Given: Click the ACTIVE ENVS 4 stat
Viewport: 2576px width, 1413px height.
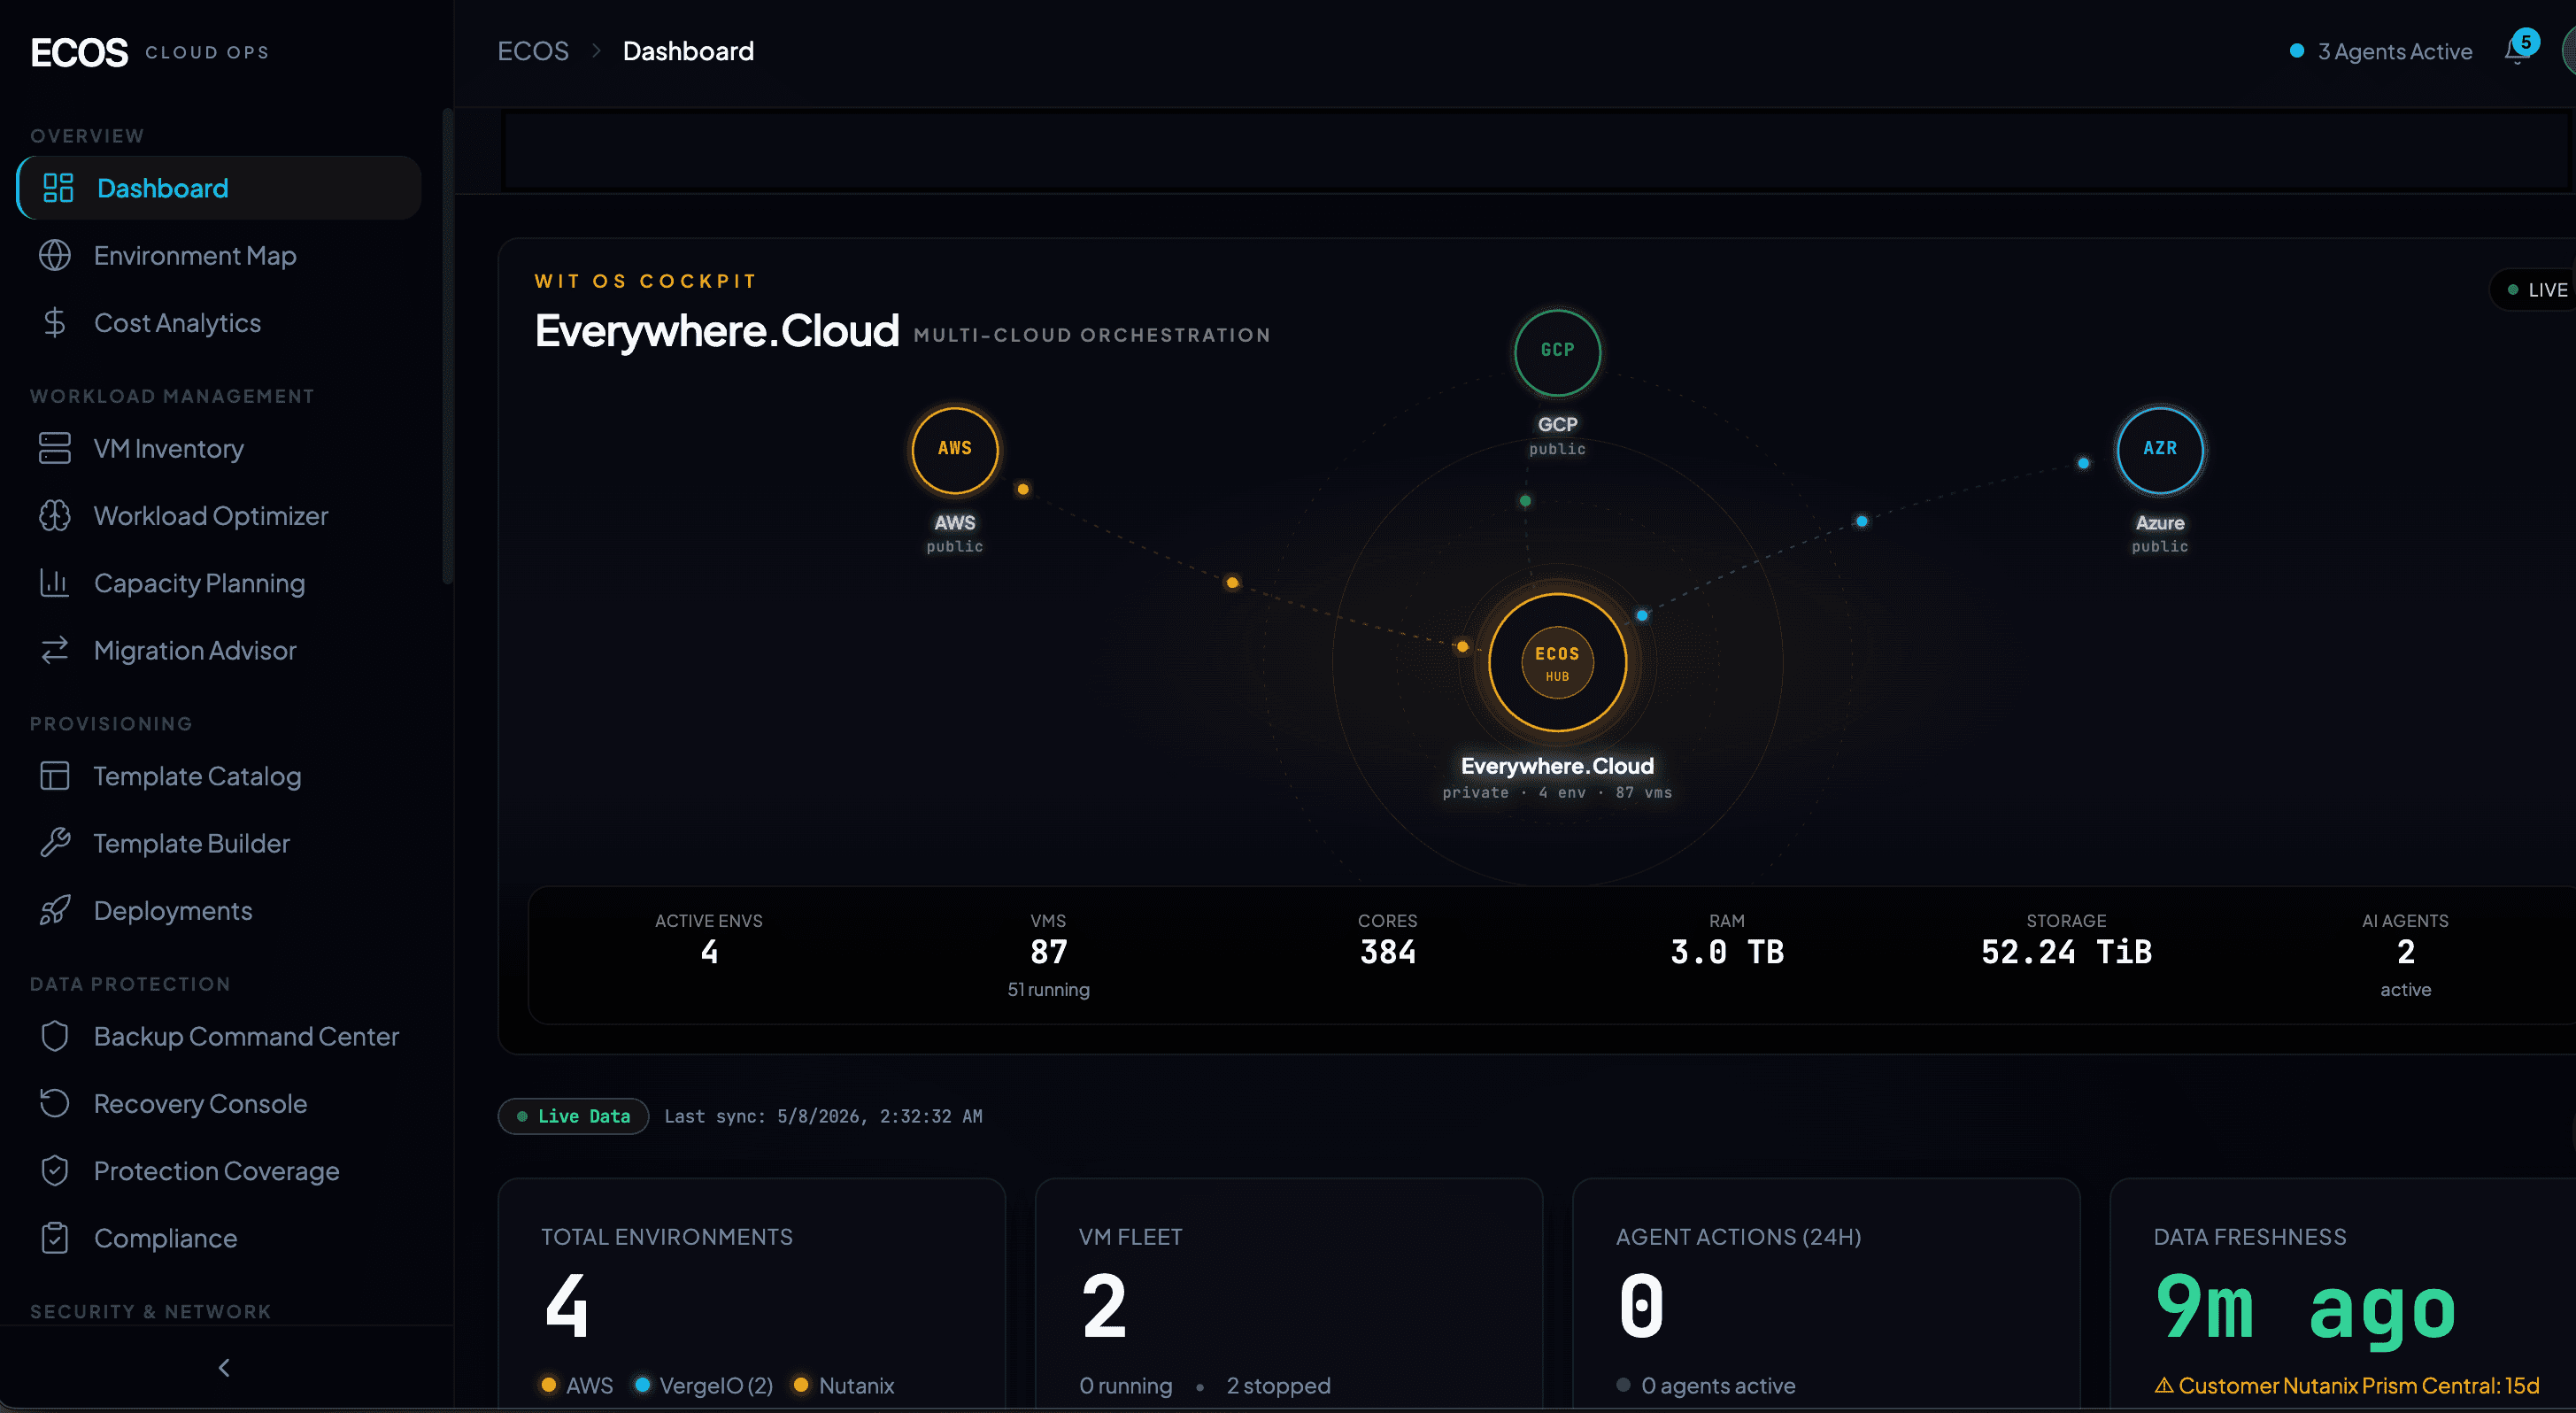Looking at the screenshot, I should pos(709,940).
